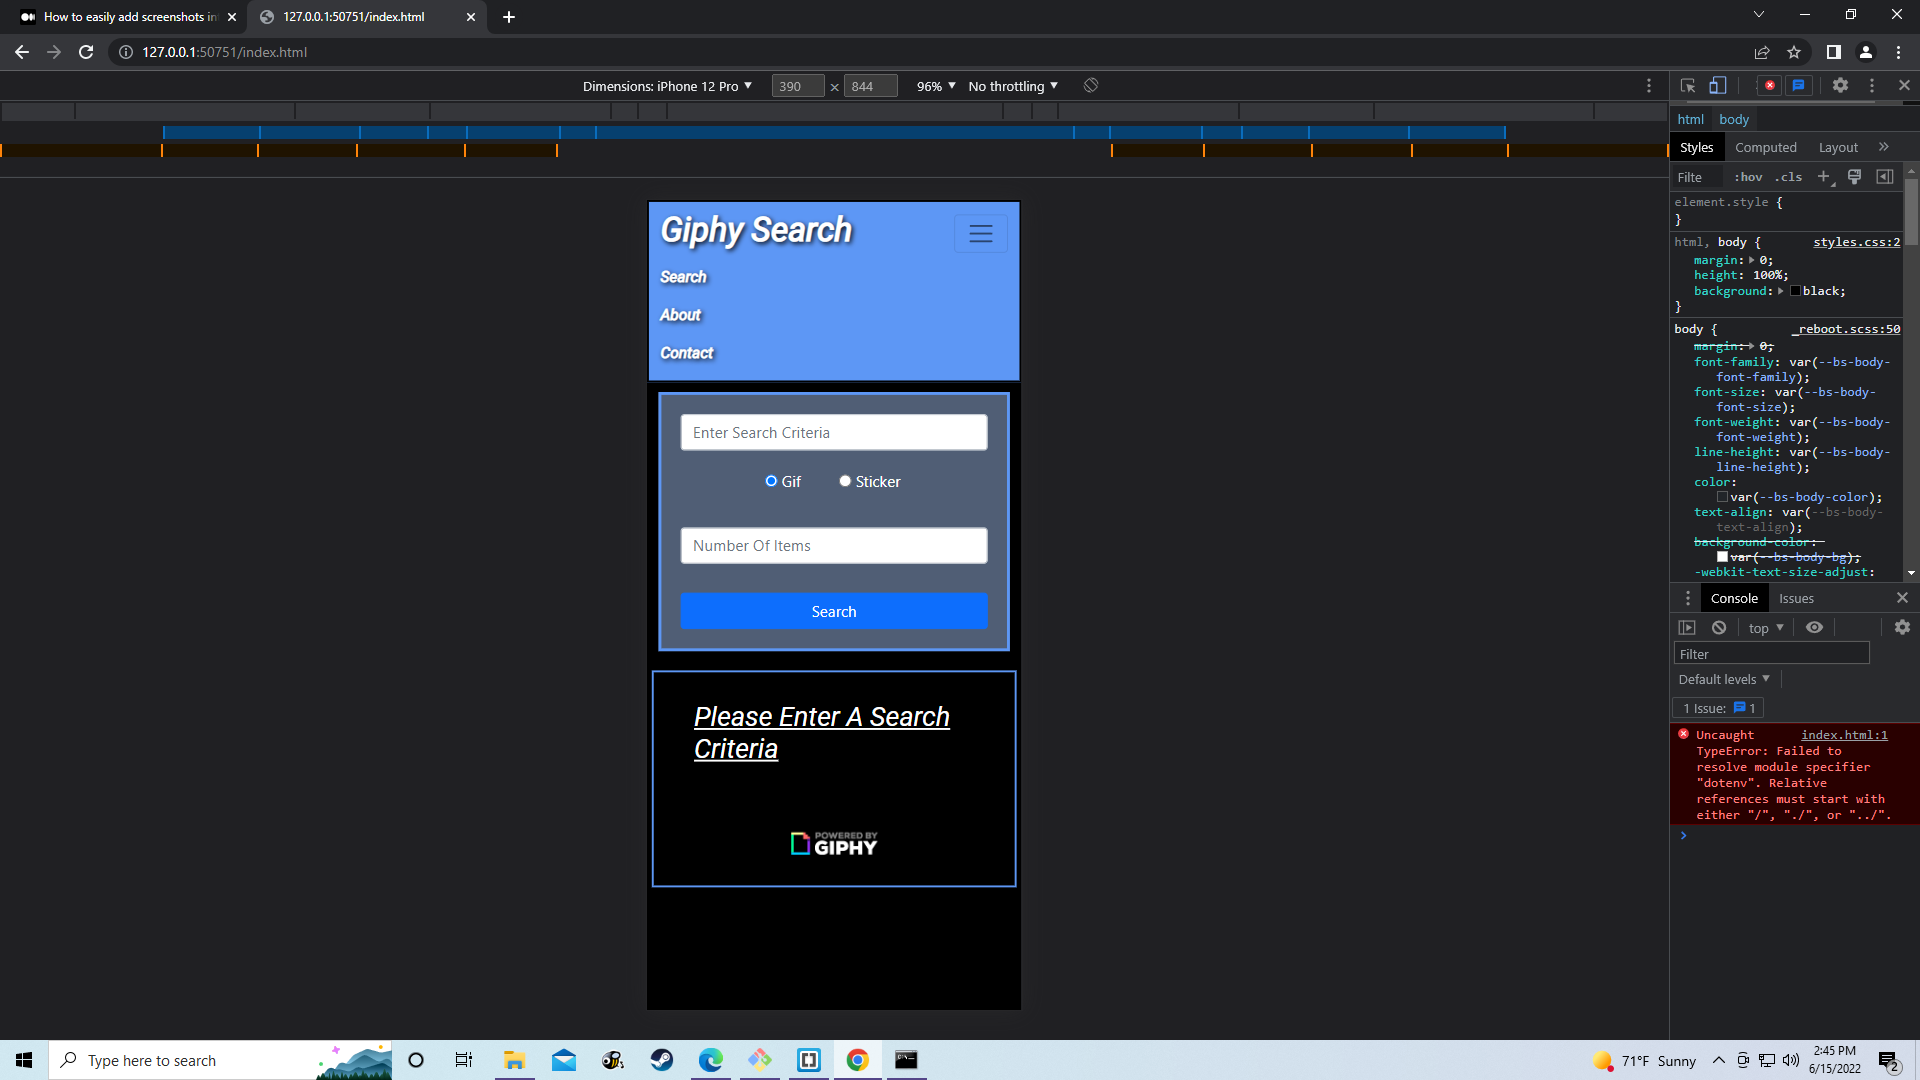Click the Search button on the form
This screenshot has width=1920, height=1080.
tap(833, 611)
